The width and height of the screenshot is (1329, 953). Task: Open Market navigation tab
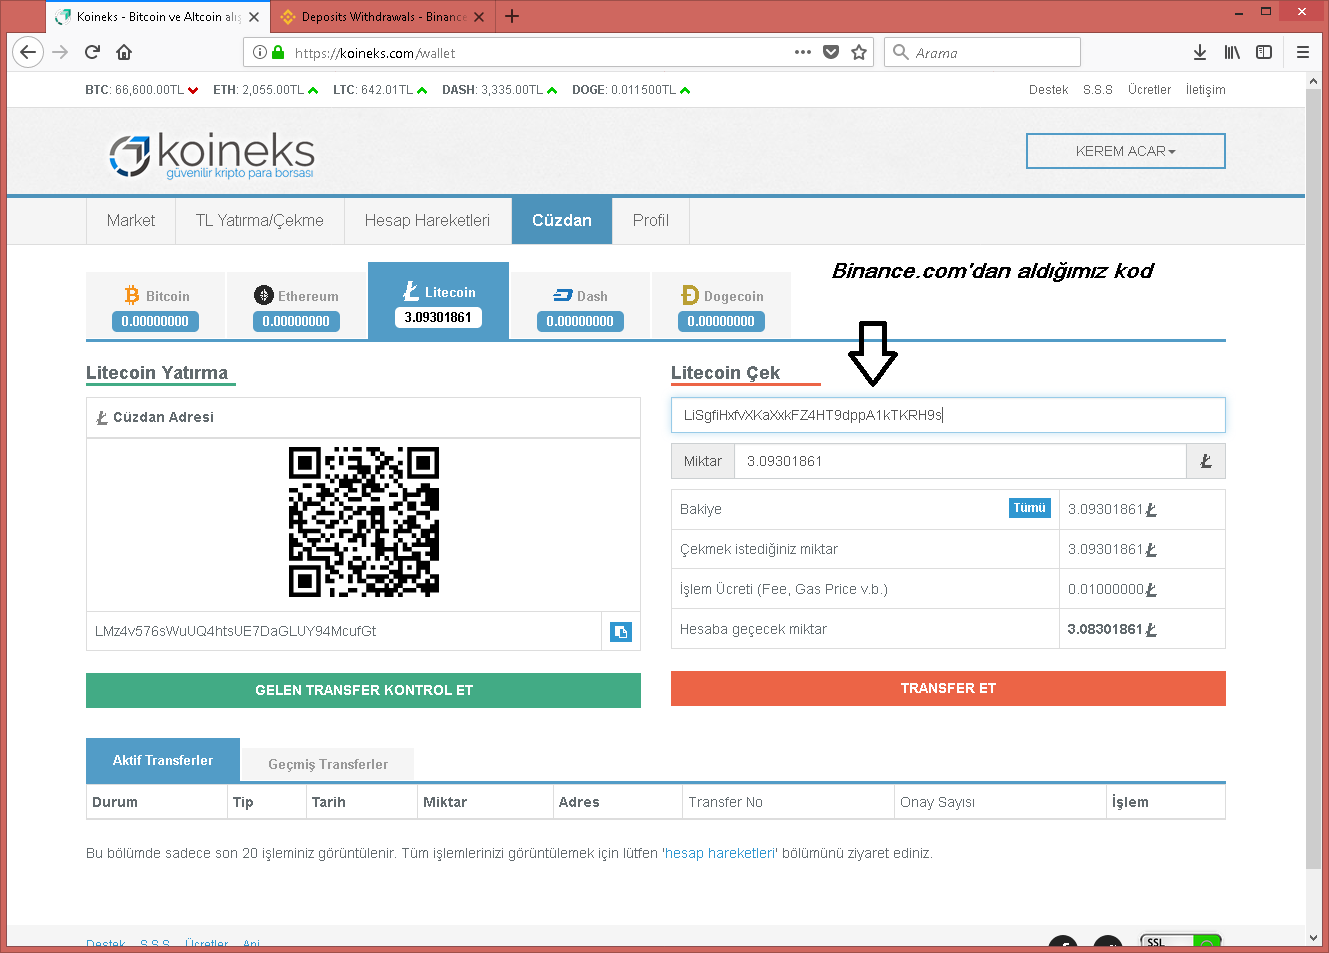tap(131, 221)
